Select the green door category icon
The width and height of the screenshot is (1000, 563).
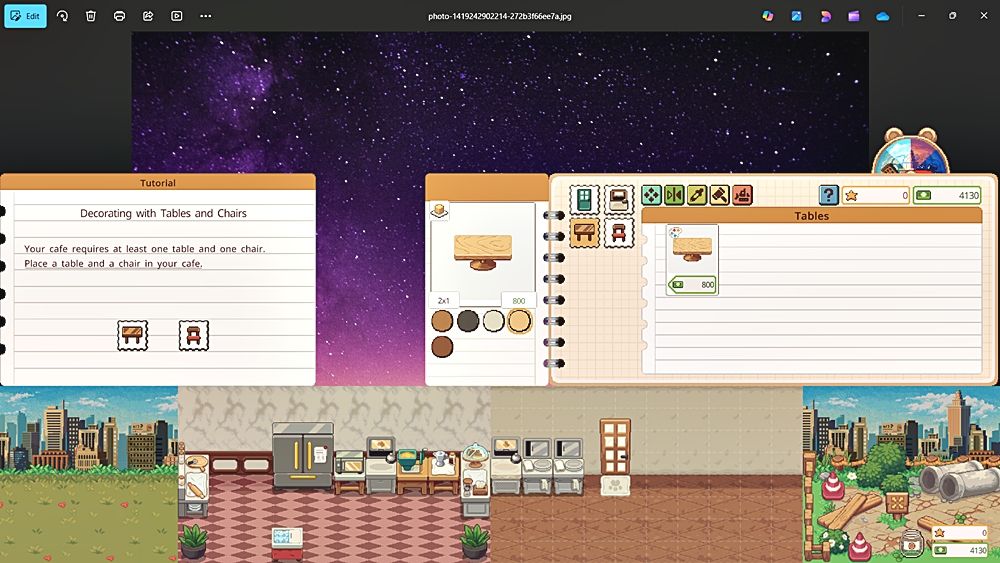tap(584, 200)
